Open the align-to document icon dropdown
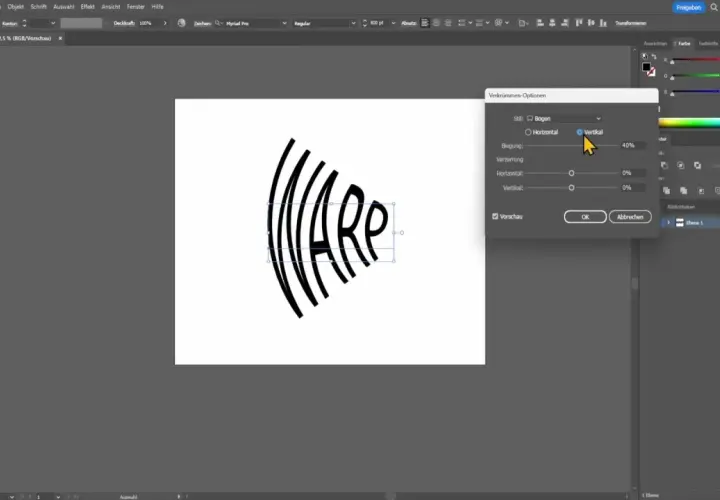Screen dimensions: 720x500 tap(523, 23)
